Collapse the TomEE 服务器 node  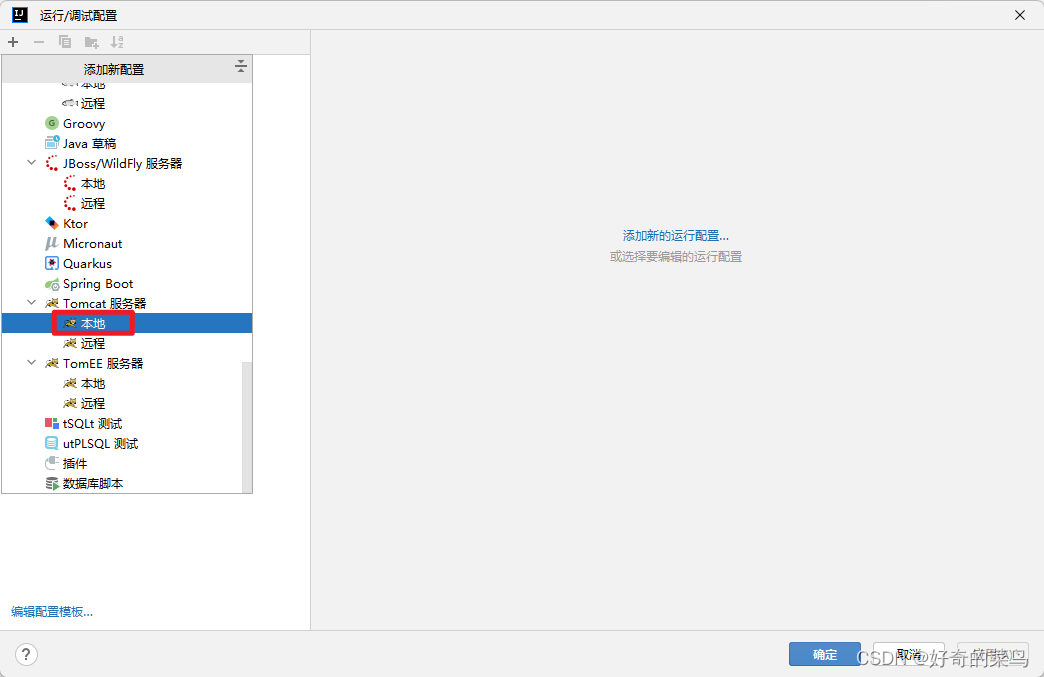pos(31,363)
